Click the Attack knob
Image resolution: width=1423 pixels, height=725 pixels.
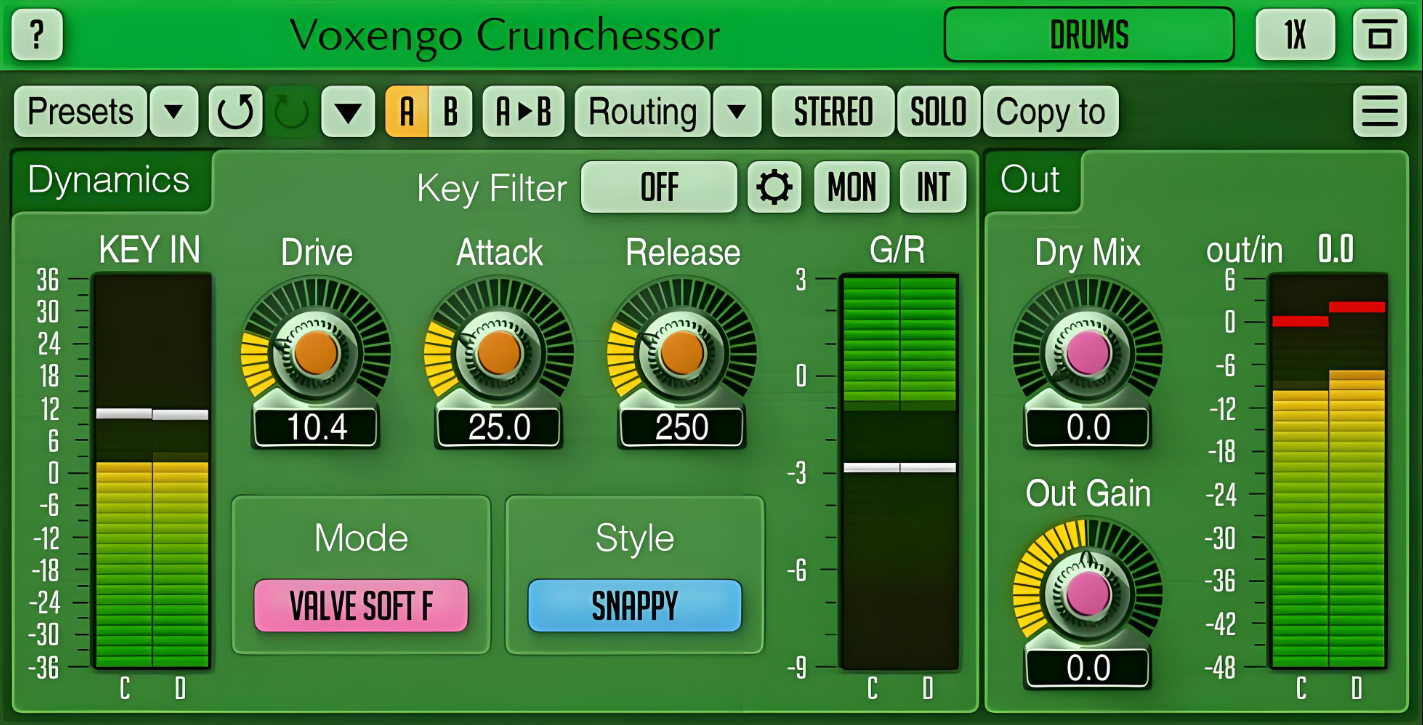tap(499, 351)
